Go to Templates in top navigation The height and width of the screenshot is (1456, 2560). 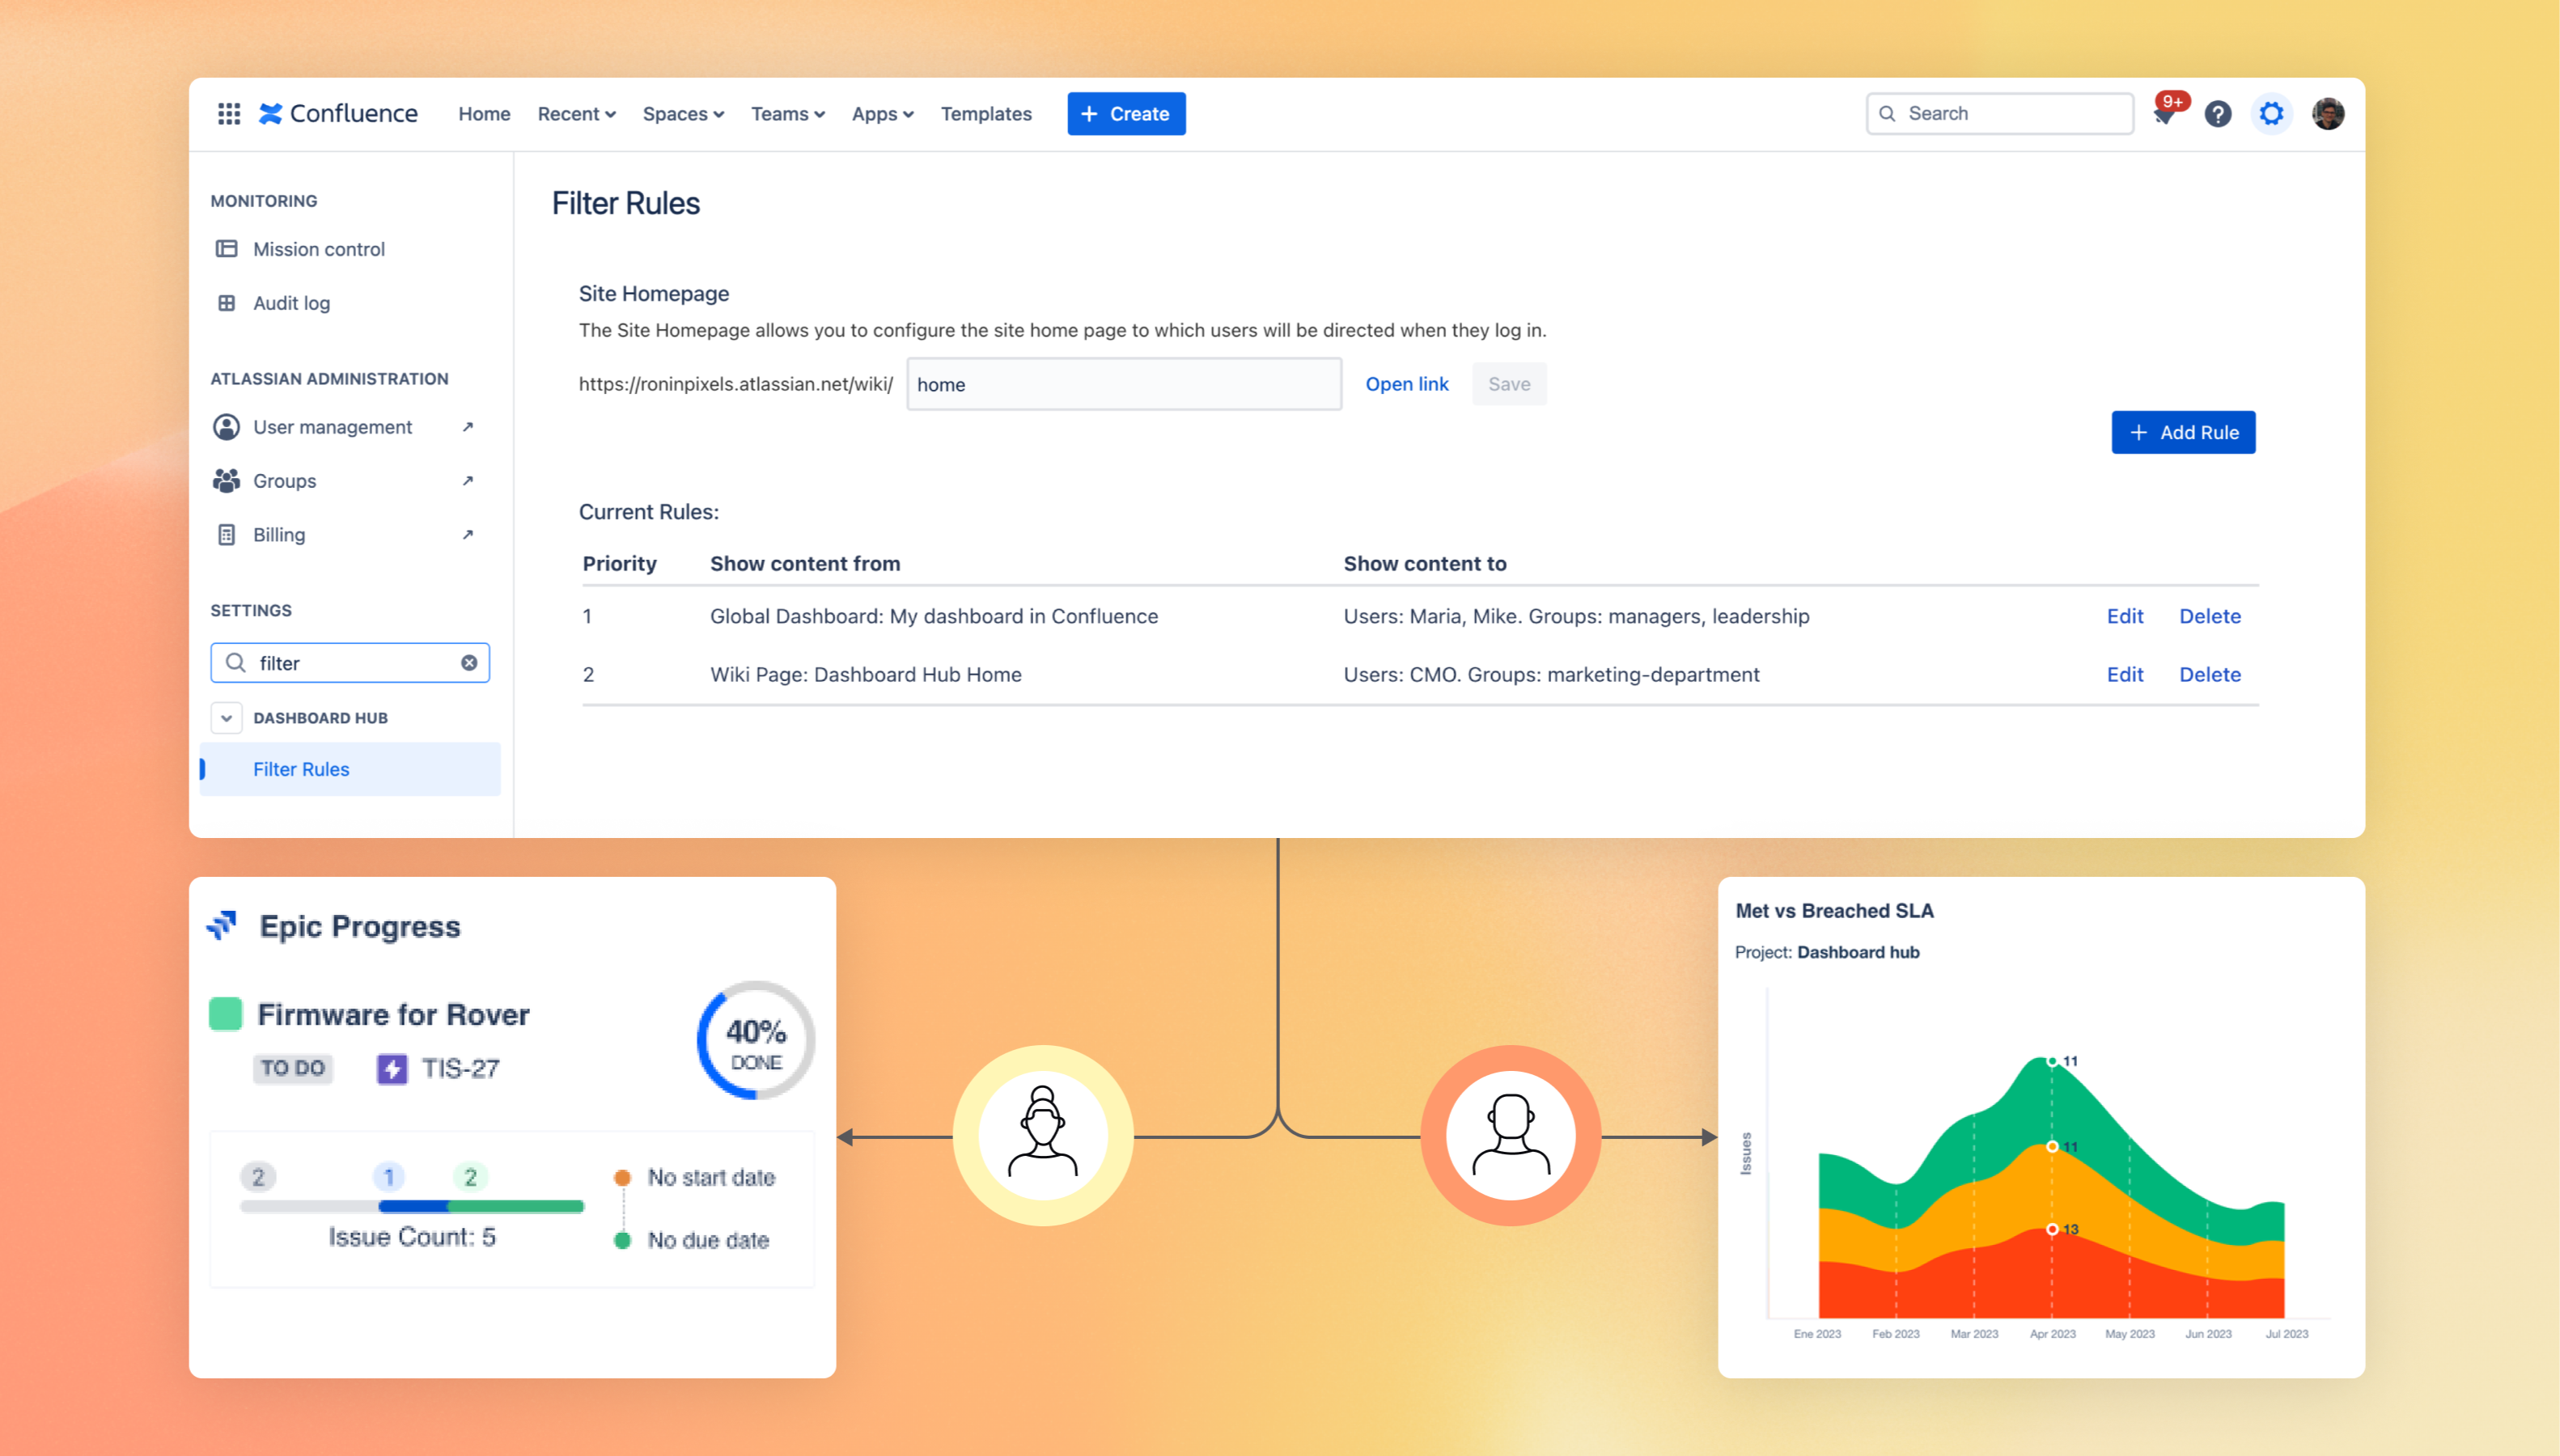point(985,114)
